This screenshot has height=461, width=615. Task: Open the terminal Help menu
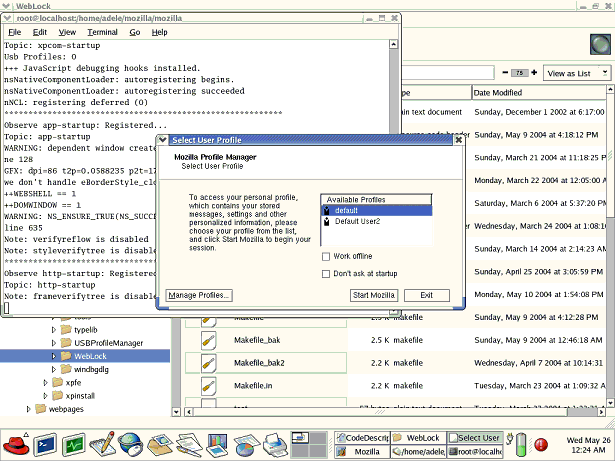click(x=159, y=32)
